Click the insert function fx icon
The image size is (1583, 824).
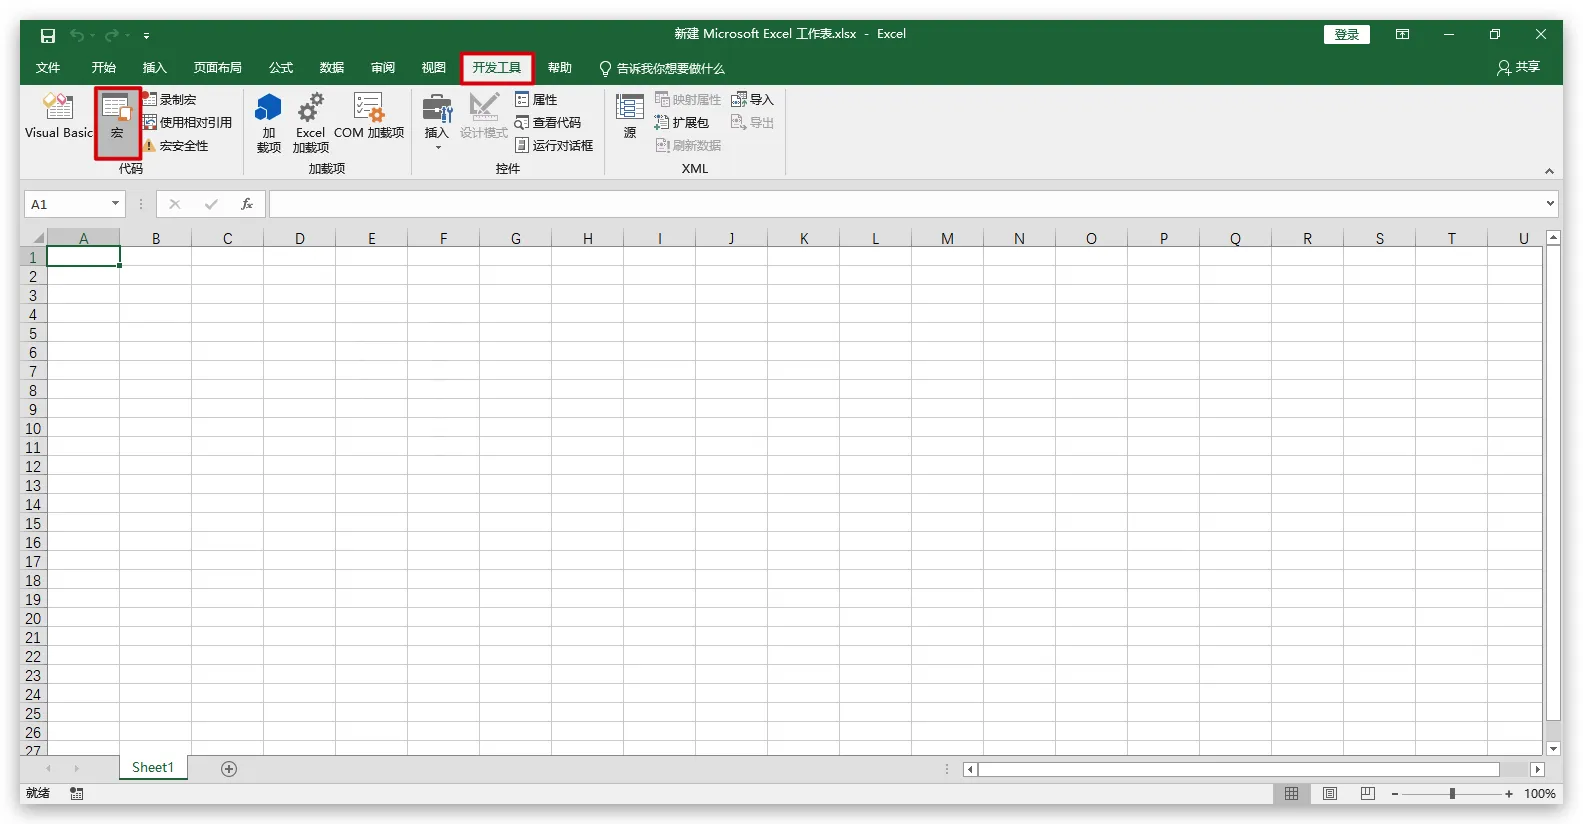click(246, 204)
